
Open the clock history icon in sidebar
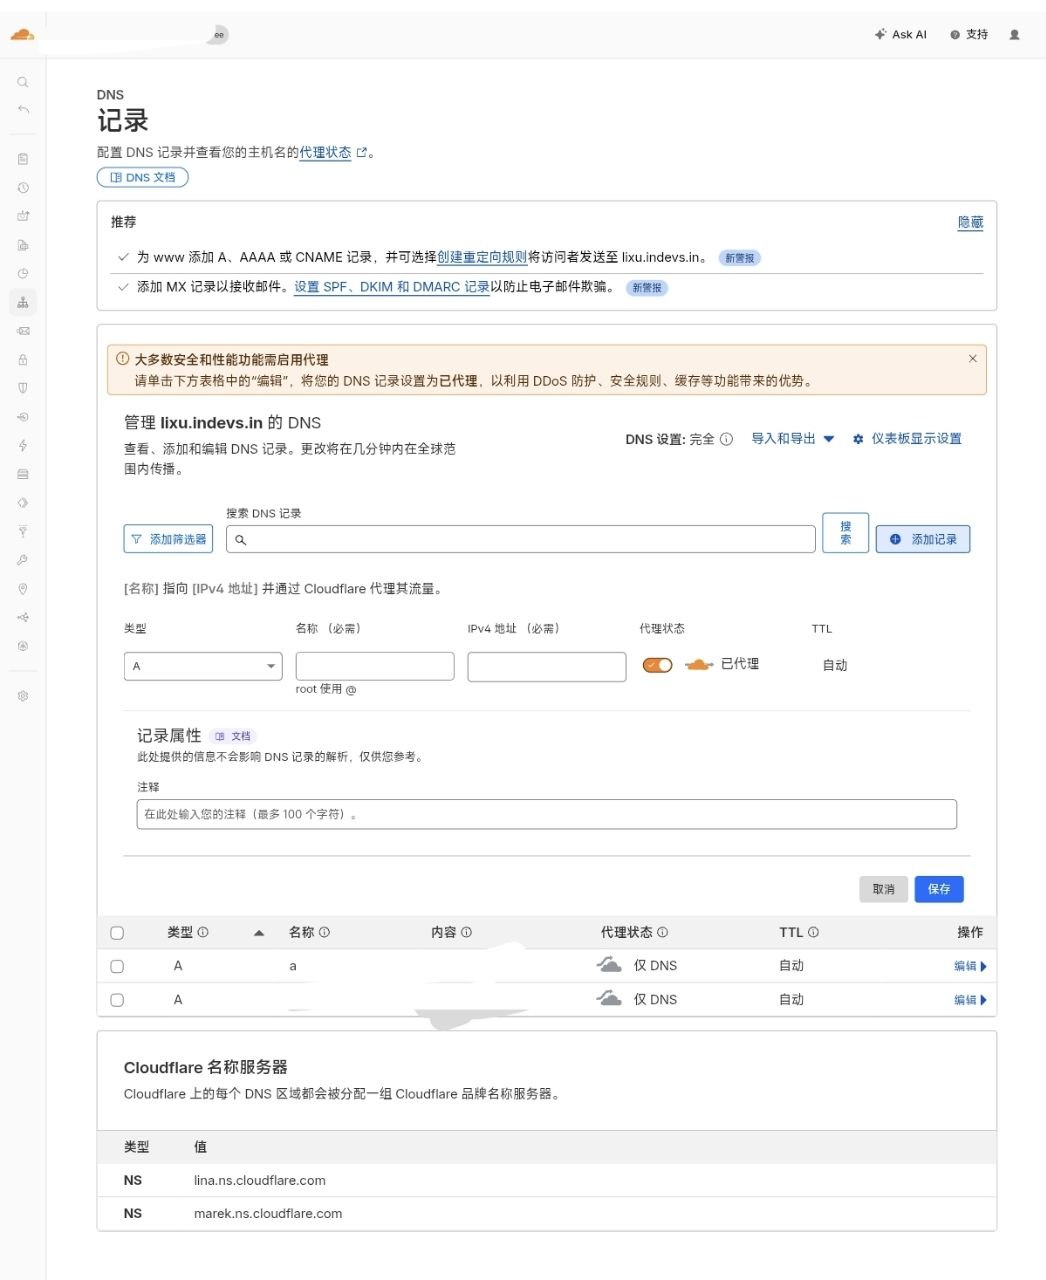pos(23,187)
